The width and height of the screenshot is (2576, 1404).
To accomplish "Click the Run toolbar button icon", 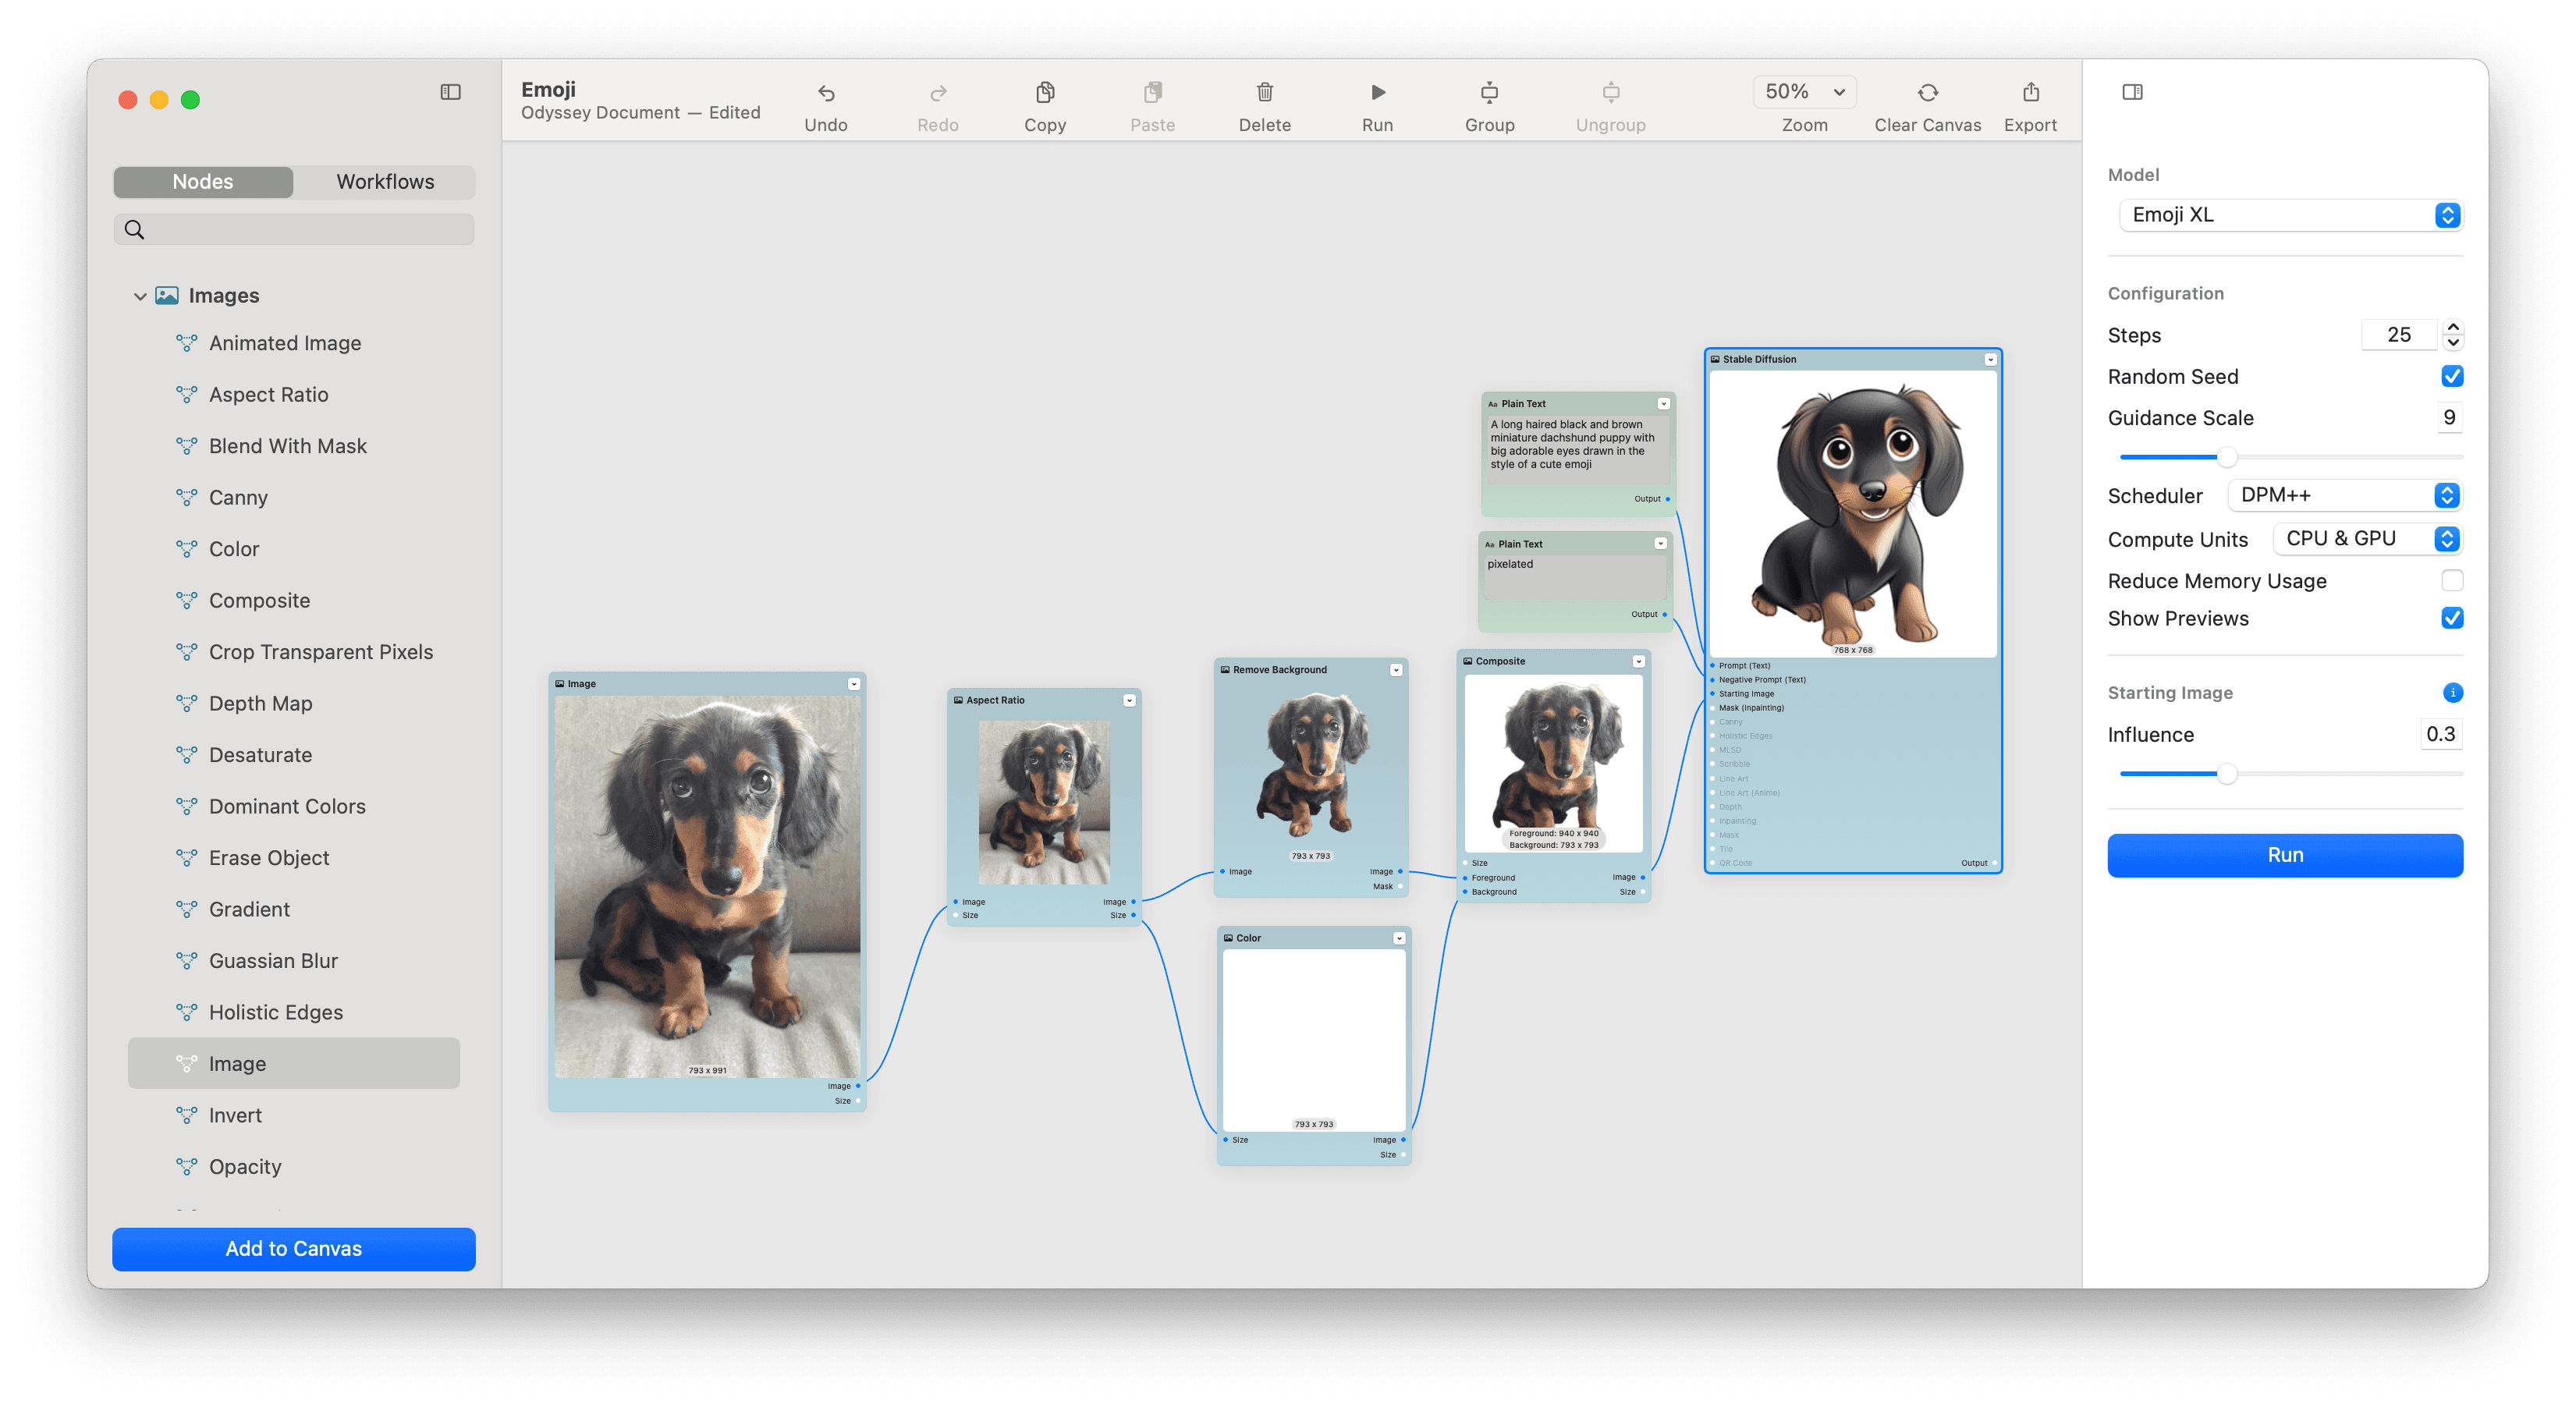I will coord(1378,91).
